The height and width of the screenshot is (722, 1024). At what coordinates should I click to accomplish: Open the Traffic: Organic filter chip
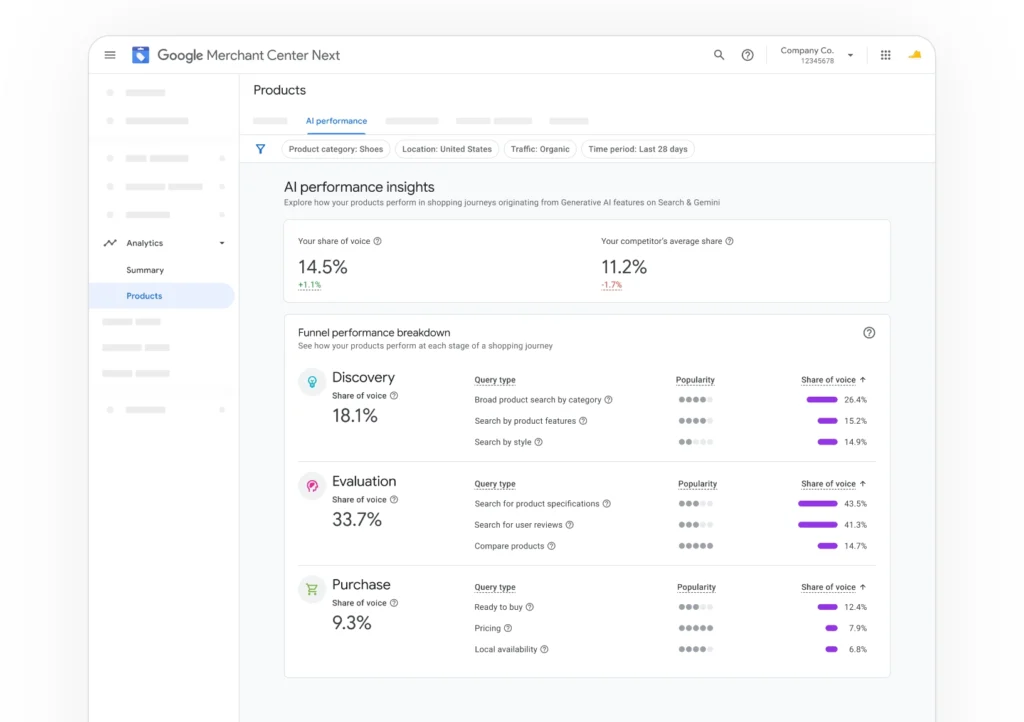tap(540, 149)
